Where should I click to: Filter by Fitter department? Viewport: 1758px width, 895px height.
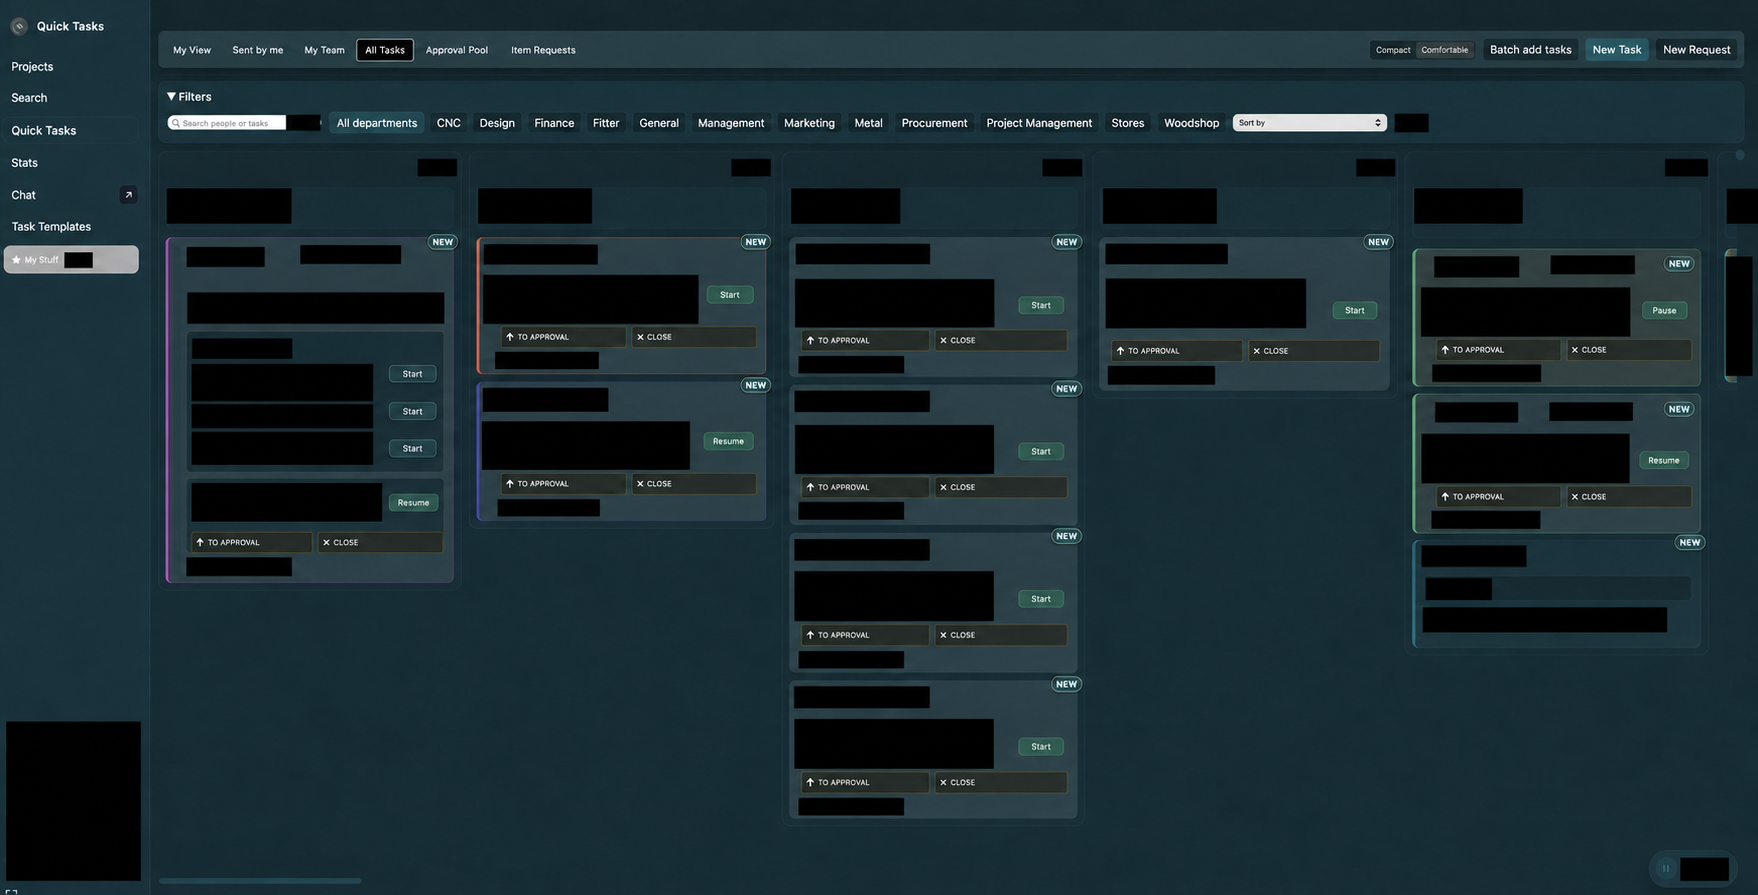pos(606,123)
